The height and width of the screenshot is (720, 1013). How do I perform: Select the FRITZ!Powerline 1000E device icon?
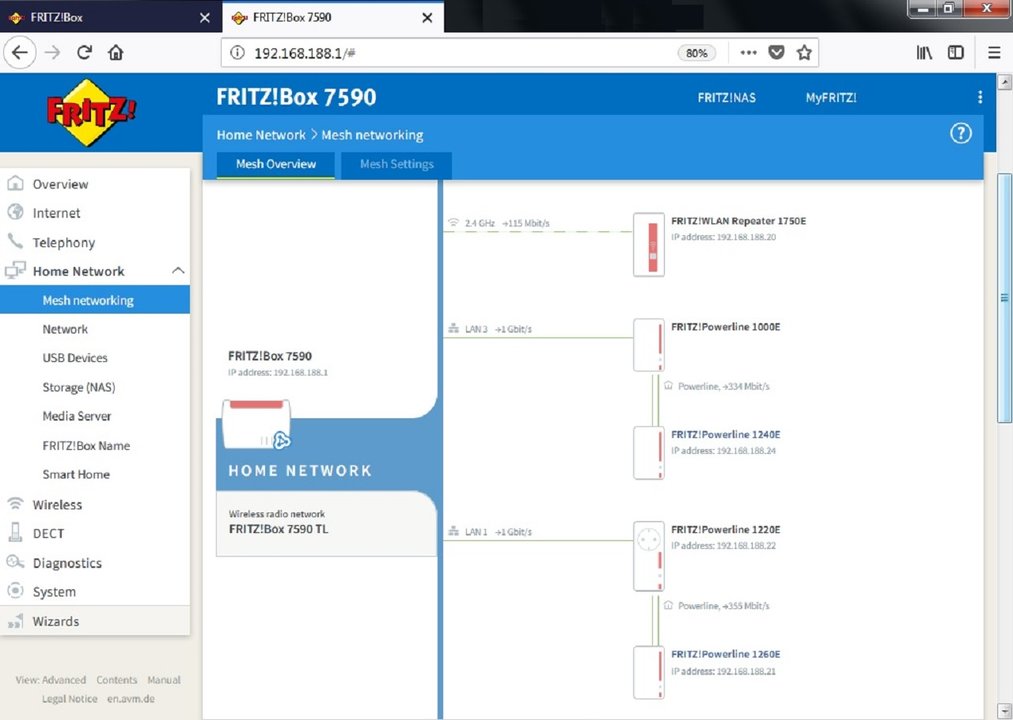(649, 345)
